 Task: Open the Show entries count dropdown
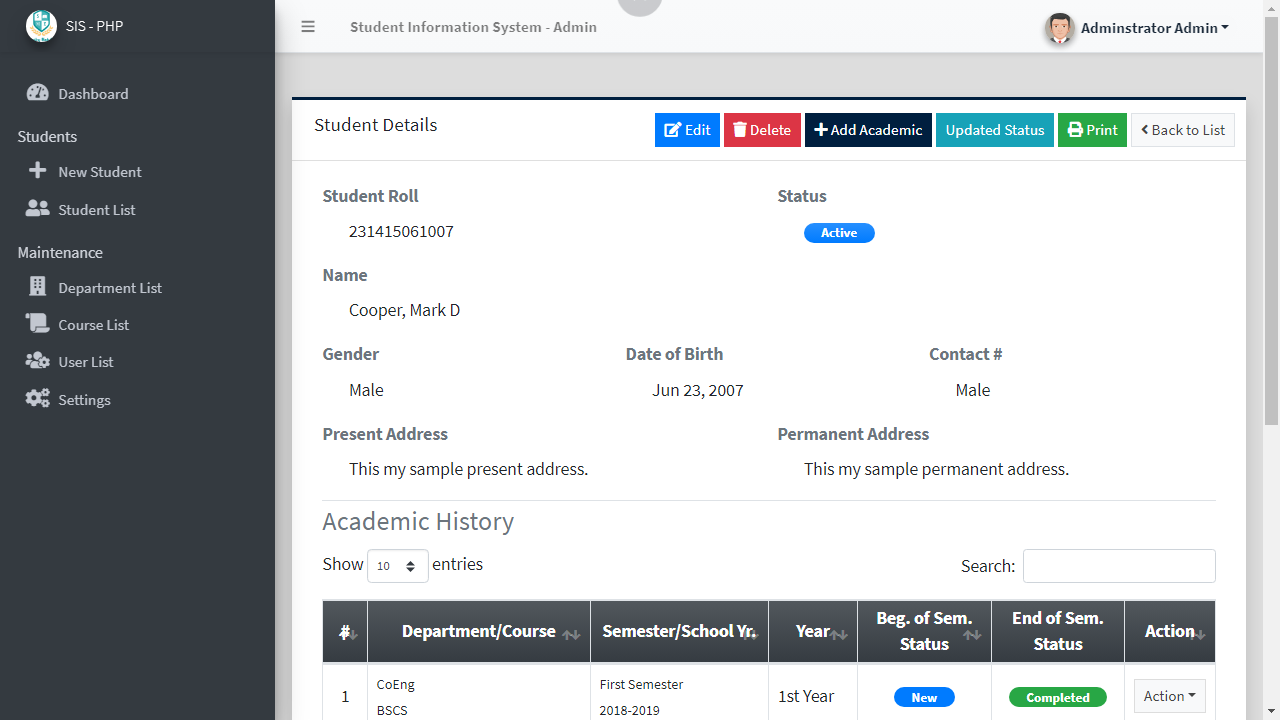(x=398, y=566)
